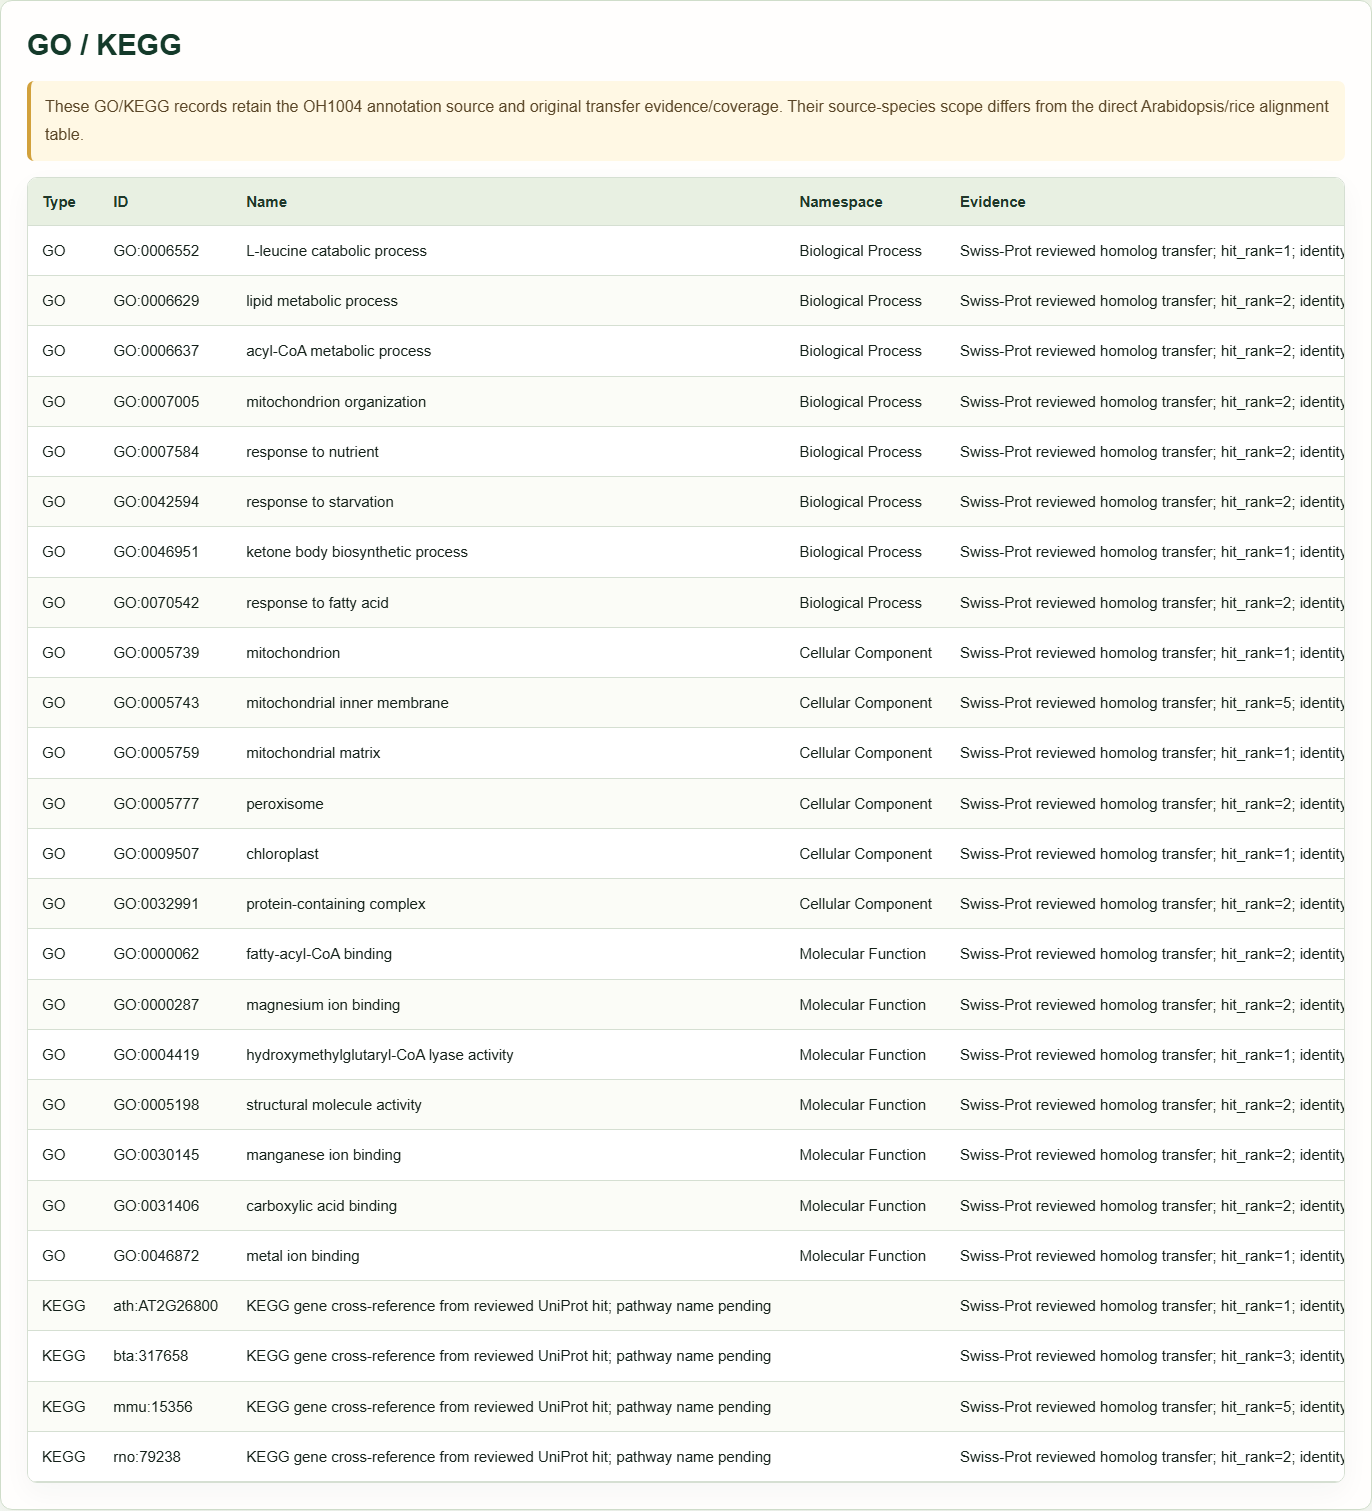The image size is (1372, 1511).
Task: Select KEGG ID rno:79238
Action: pyautogui.click(x=147, y=1457)
